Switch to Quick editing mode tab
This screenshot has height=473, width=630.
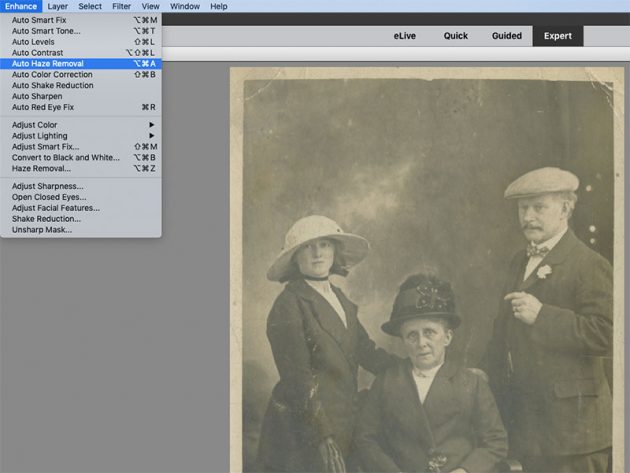click(x=456, y=36)
